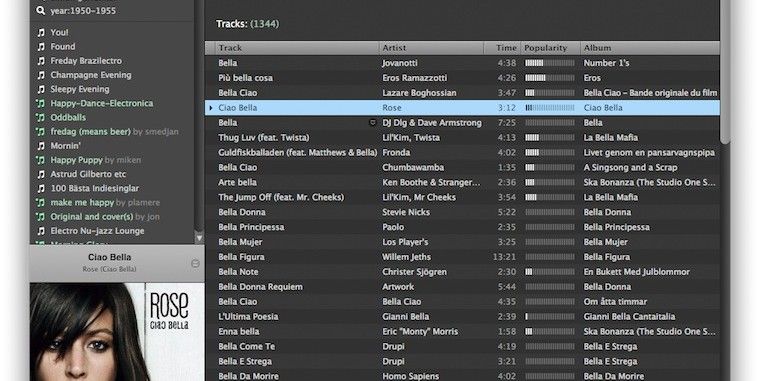
Task: Open album A Singsong and a Scrap
Action: tap(631, 168)
